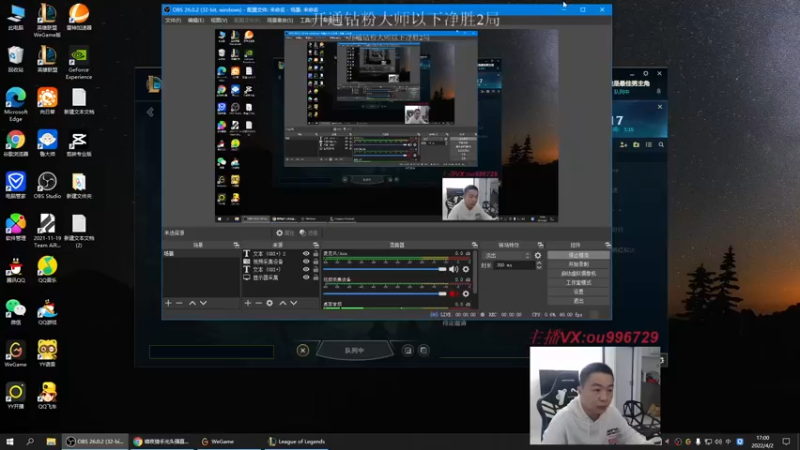Open File Explorer from taskbar
This screenshot has width=800, height=450.
click(51, 441)
